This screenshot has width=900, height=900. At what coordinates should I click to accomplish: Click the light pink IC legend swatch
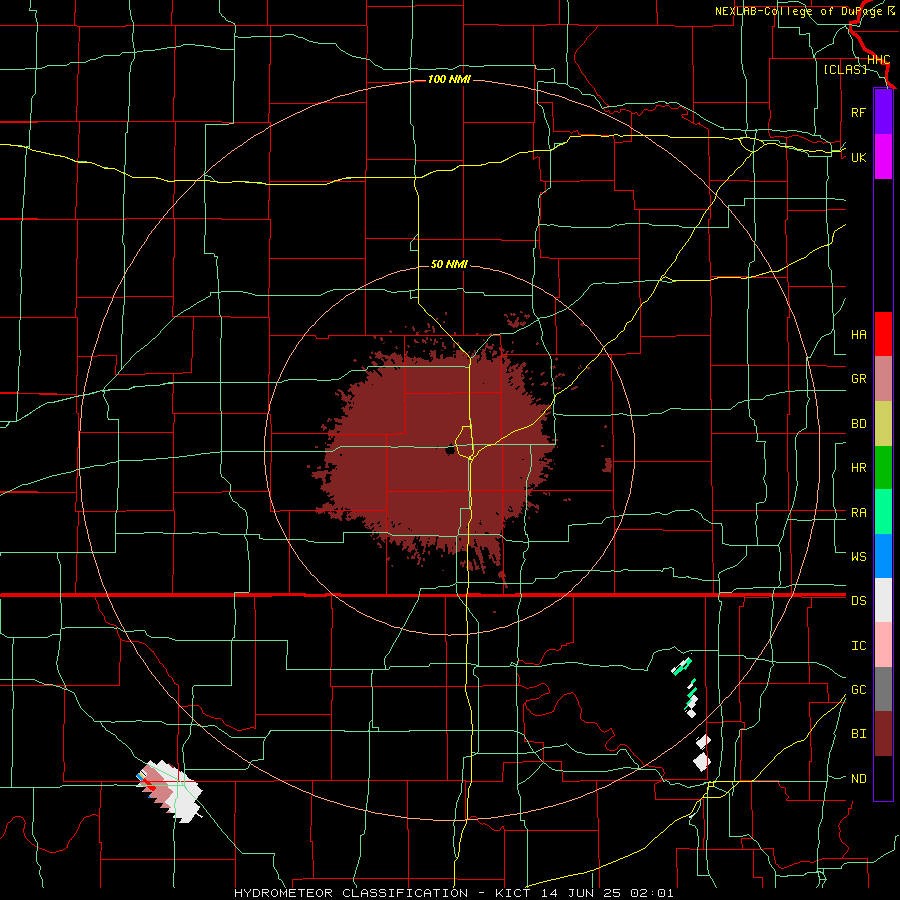tap(883, 645)
